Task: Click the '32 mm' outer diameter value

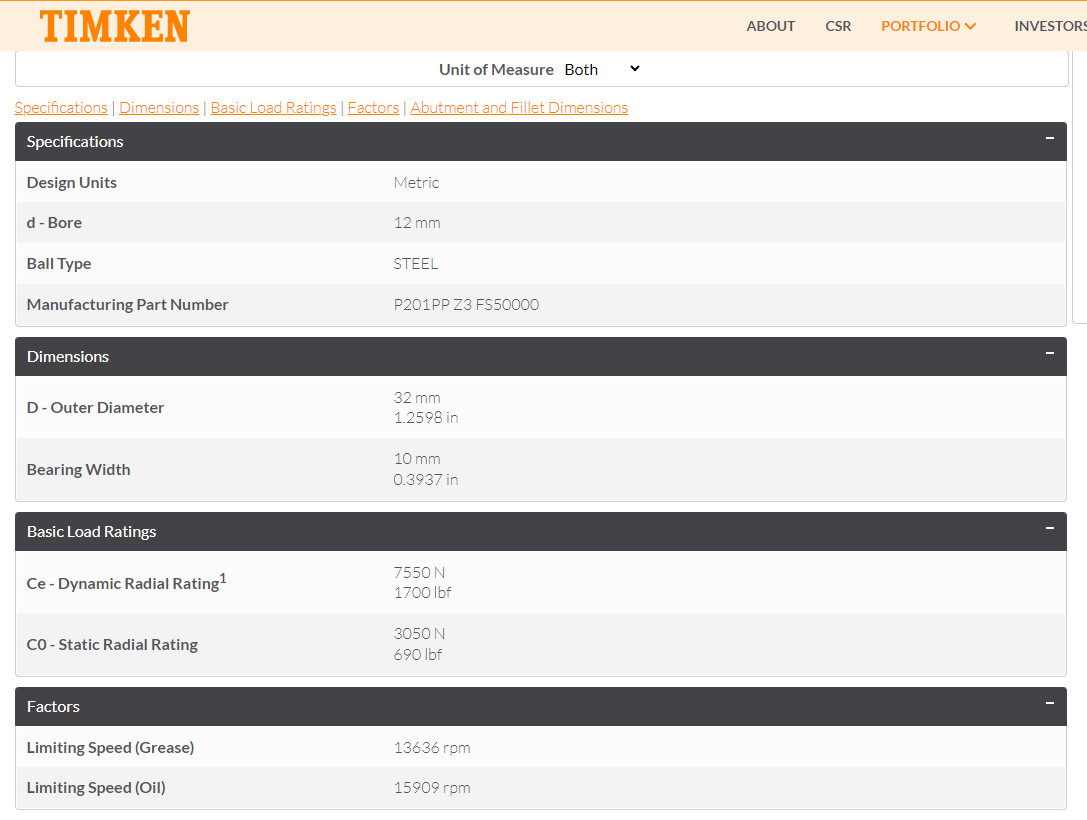Action: click(x=417, y=398)
